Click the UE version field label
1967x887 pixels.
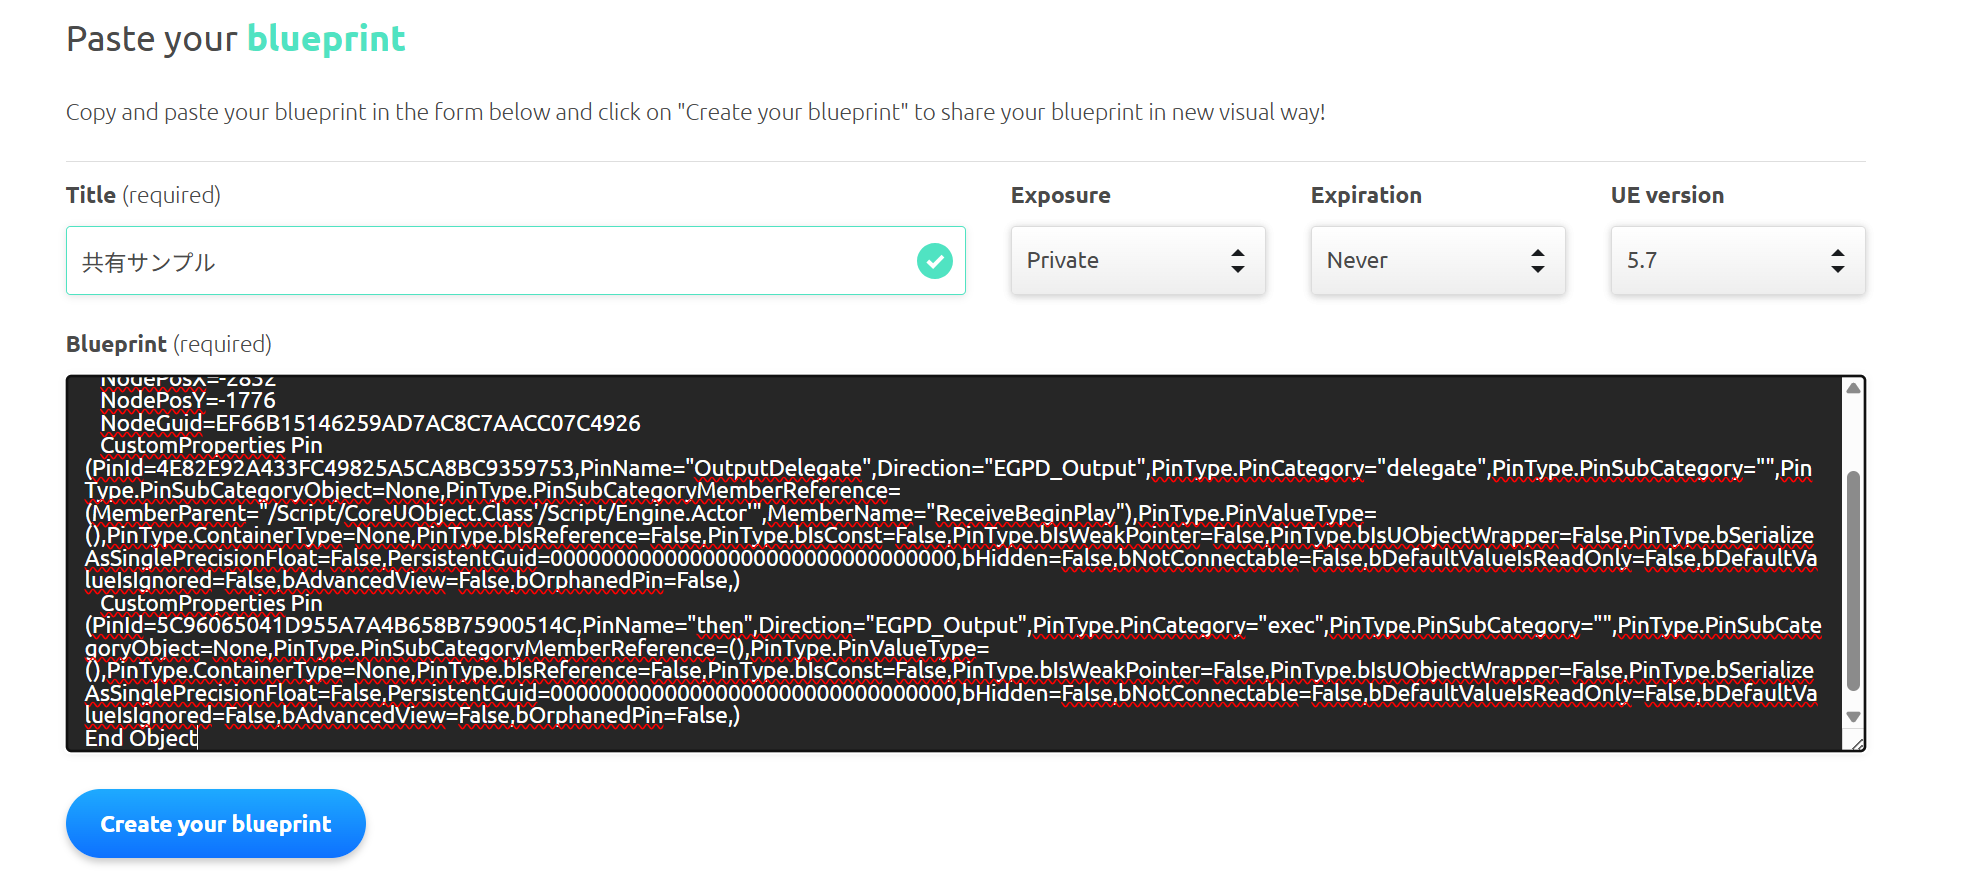(1667, 195)
